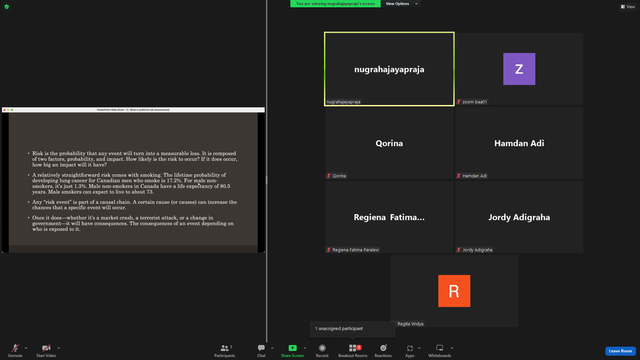
Task: Select Hamdan Adi's participant tile
Action: tap(519, 143)
